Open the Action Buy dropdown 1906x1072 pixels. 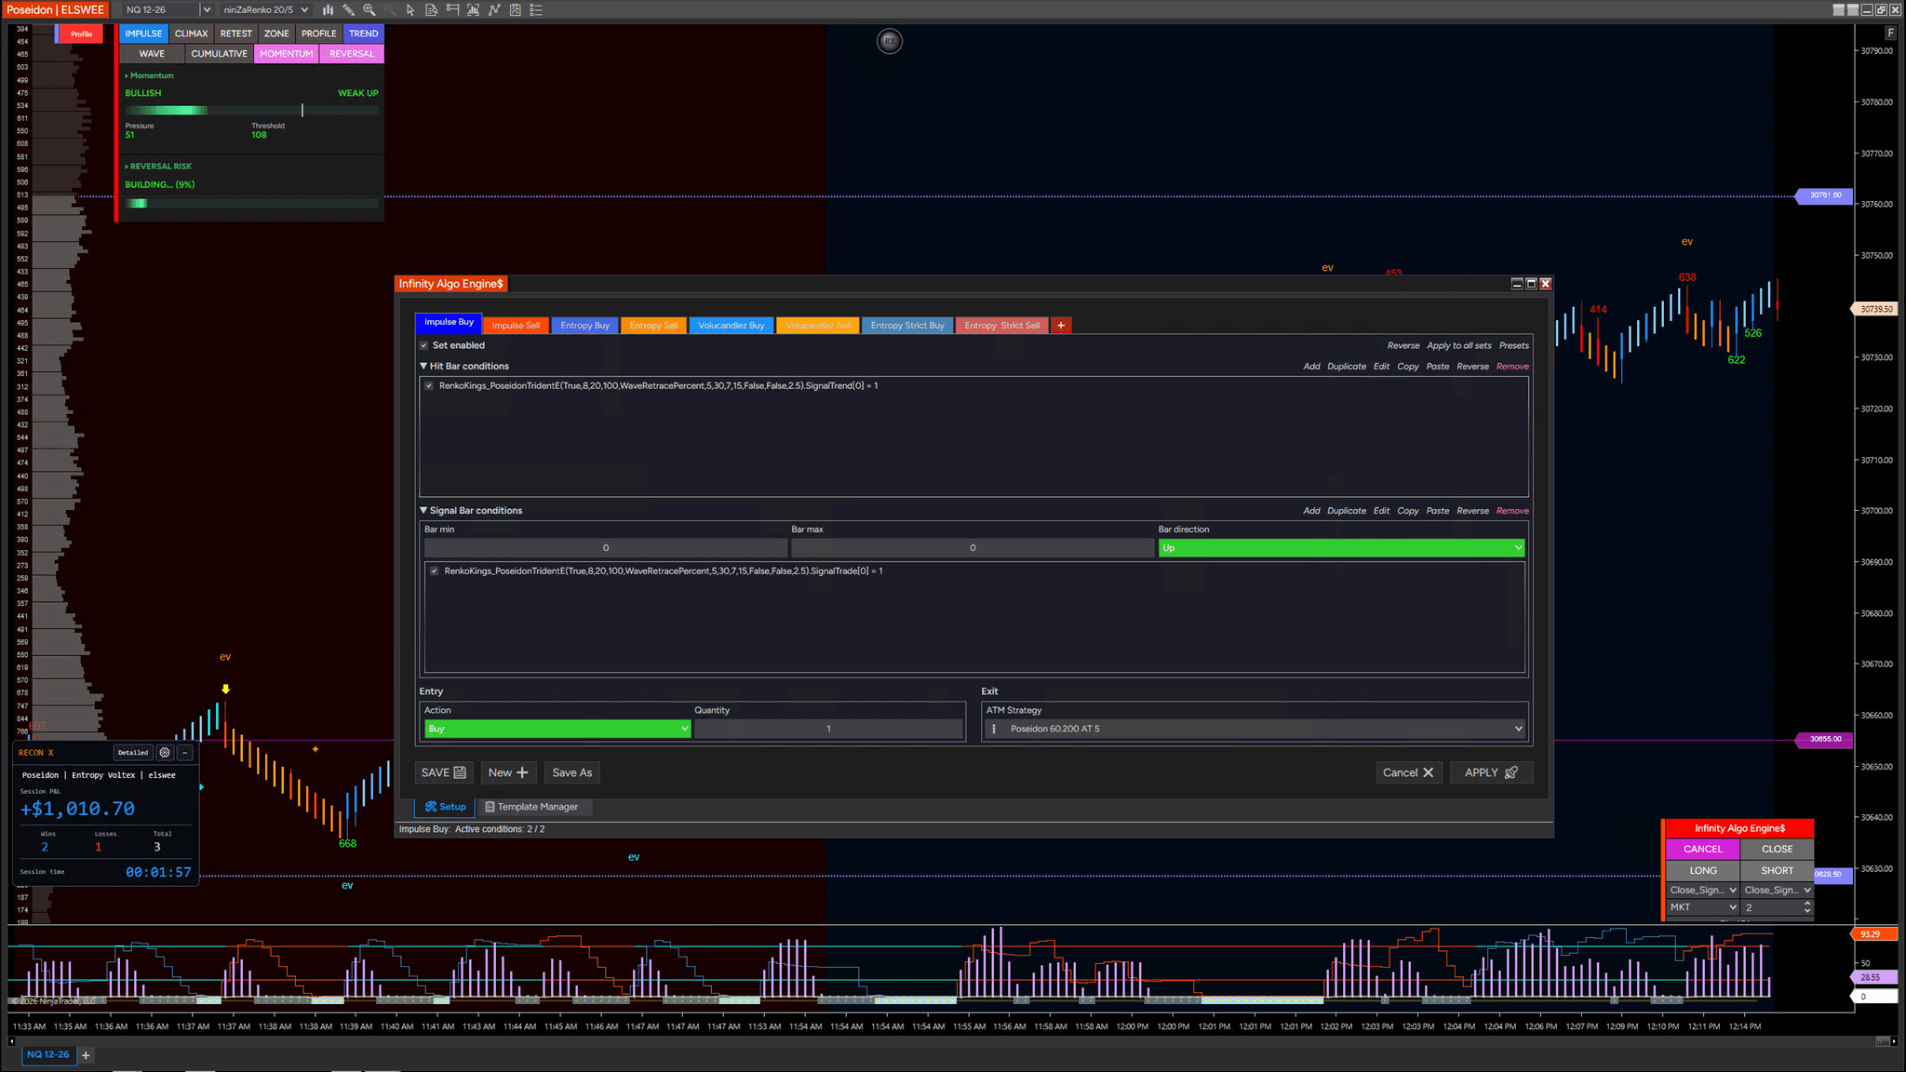557,729
